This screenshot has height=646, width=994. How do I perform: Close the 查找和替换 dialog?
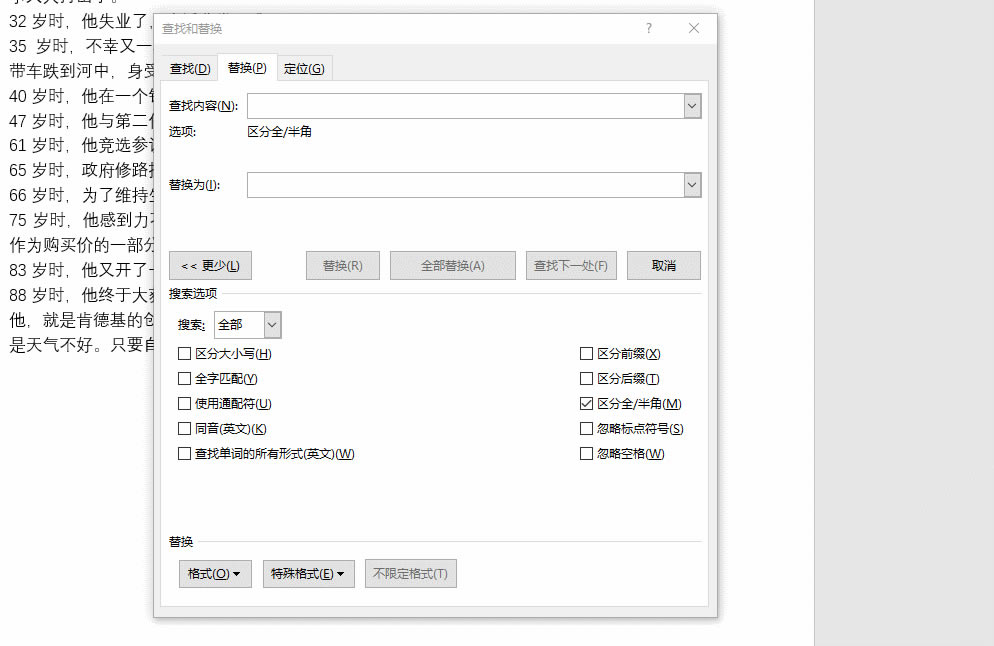tap(694, 29)
